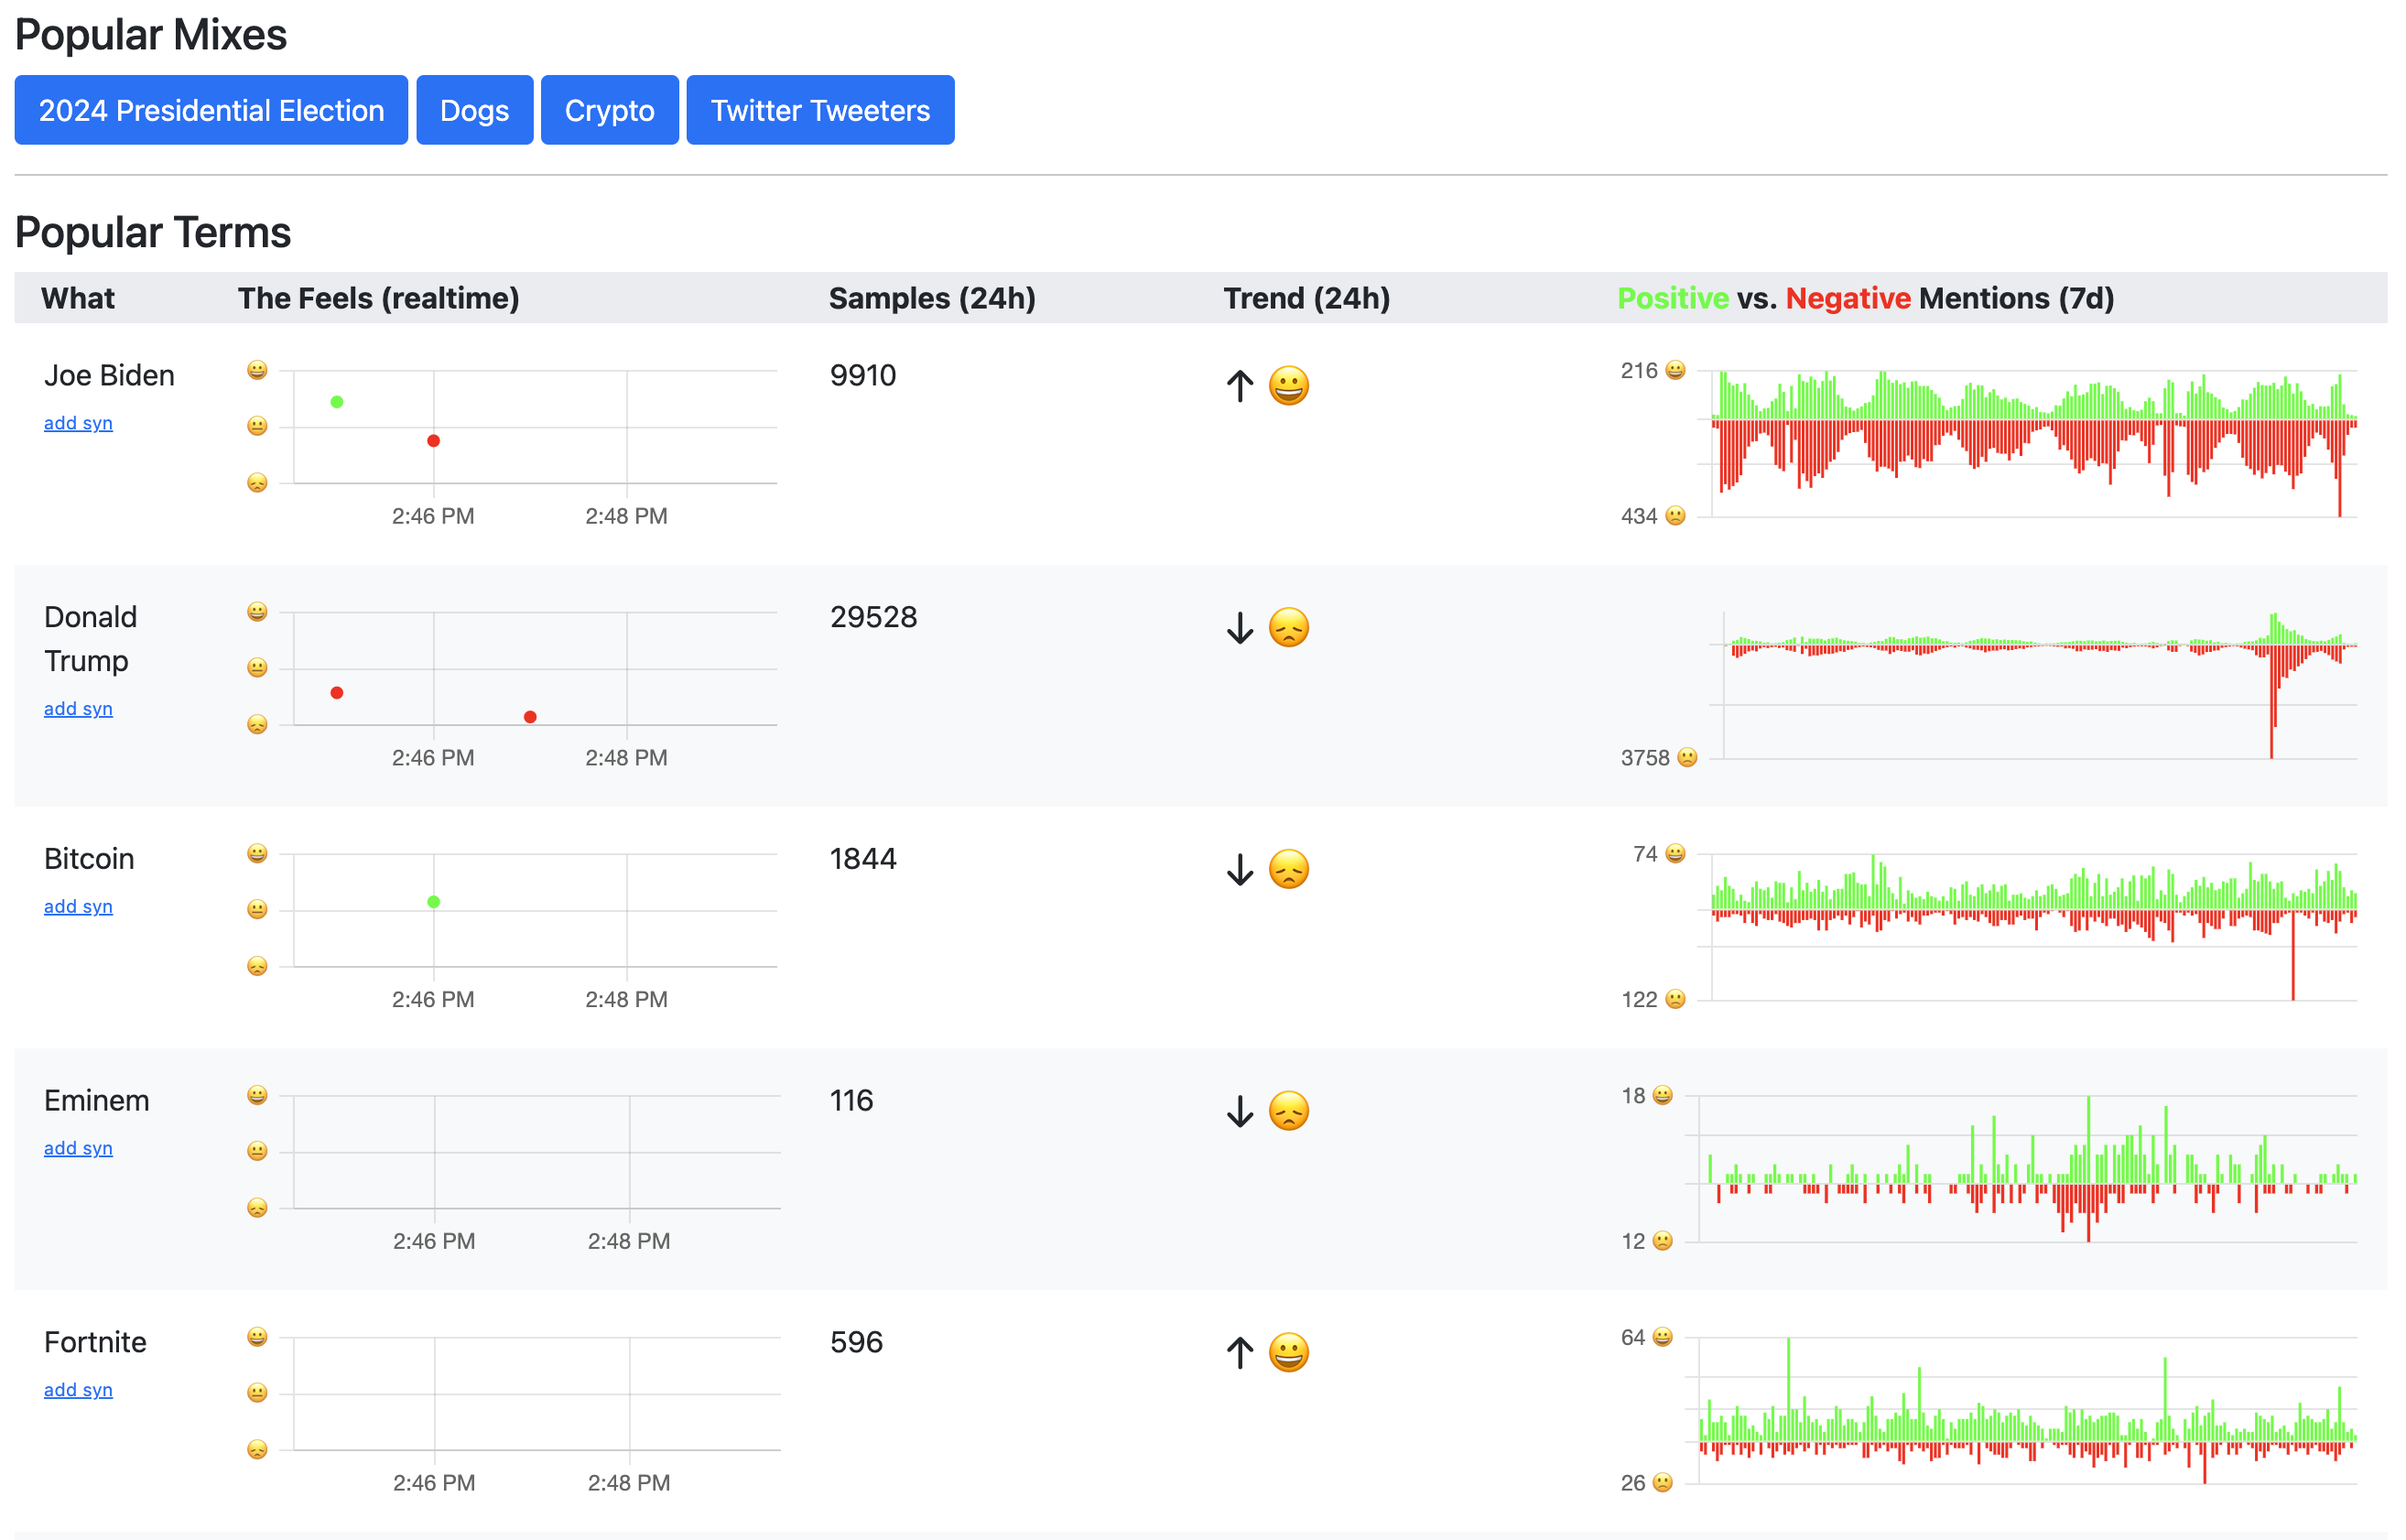Click sample count 29528
The image size is (2406, 1540).
873,617
